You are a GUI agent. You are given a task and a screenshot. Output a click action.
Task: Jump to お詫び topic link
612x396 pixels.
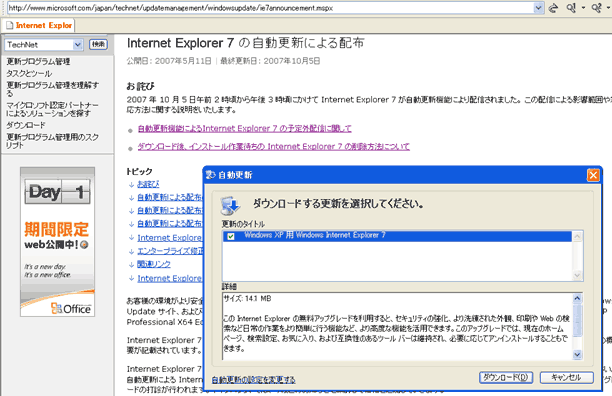tap(148, 184)
